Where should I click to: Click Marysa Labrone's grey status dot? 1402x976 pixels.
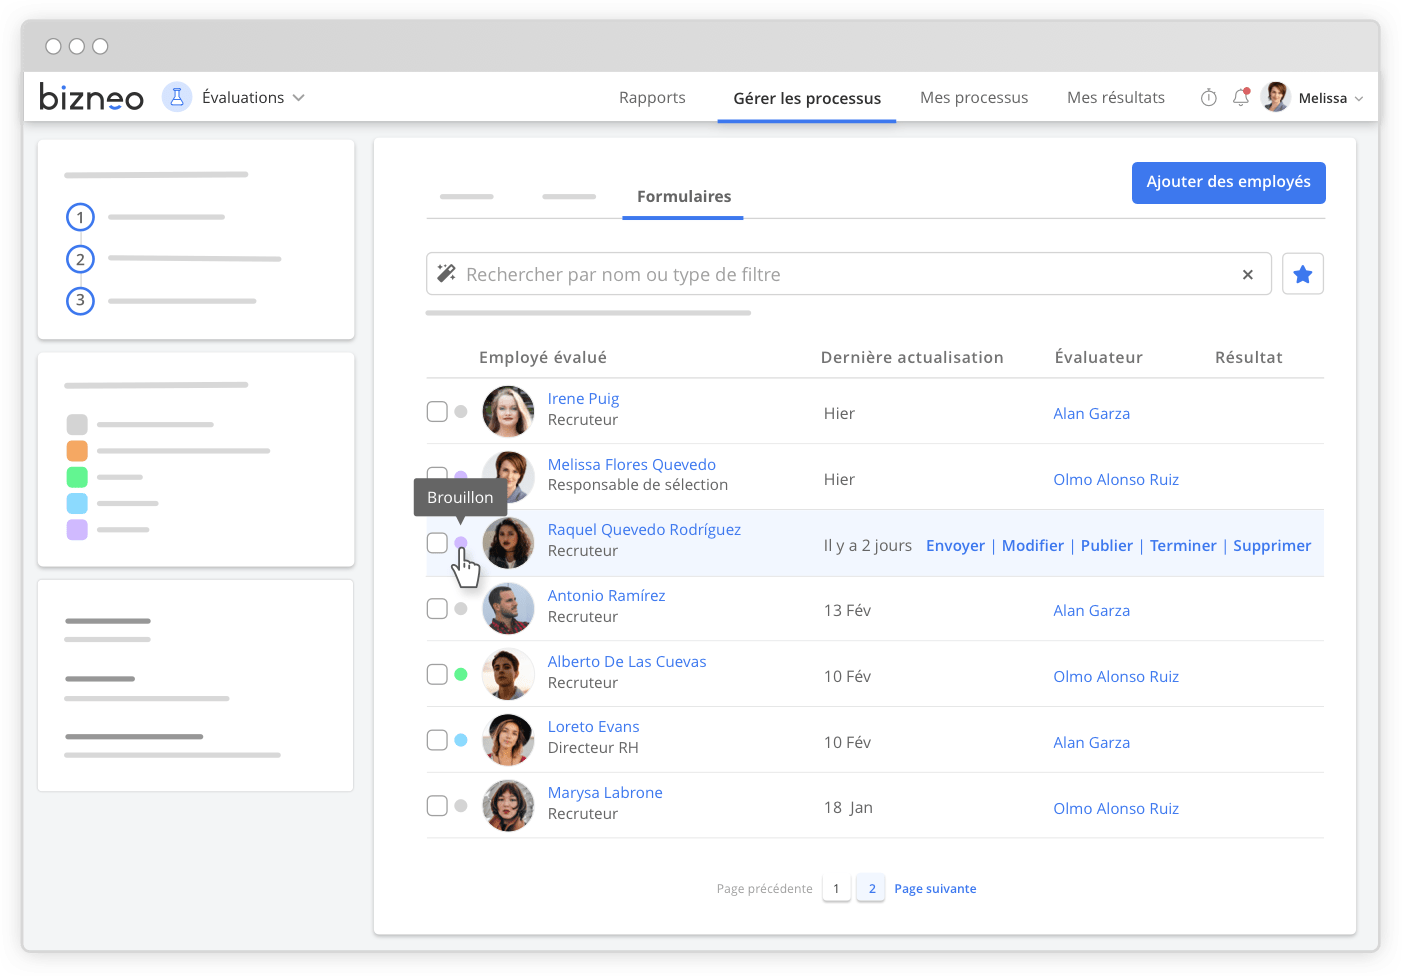pyautogui.click(x=461, y=805)
